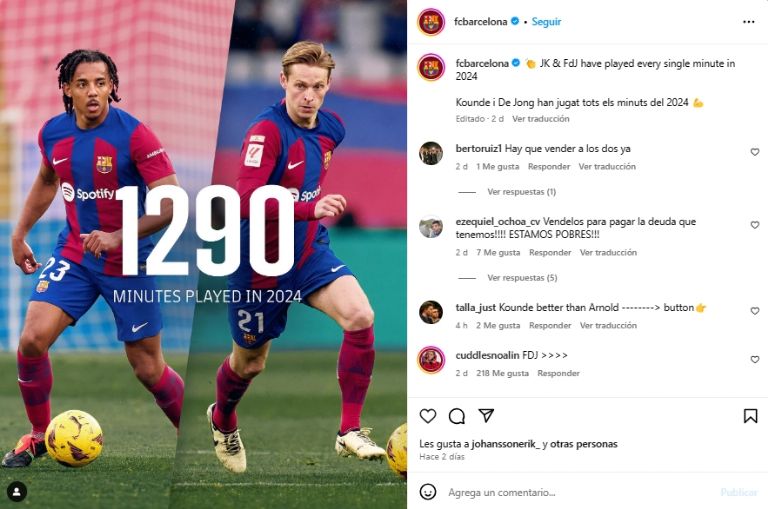768x509 pixels.
Task: Show tagged people icon on the photo
Action: pos(17,491)
